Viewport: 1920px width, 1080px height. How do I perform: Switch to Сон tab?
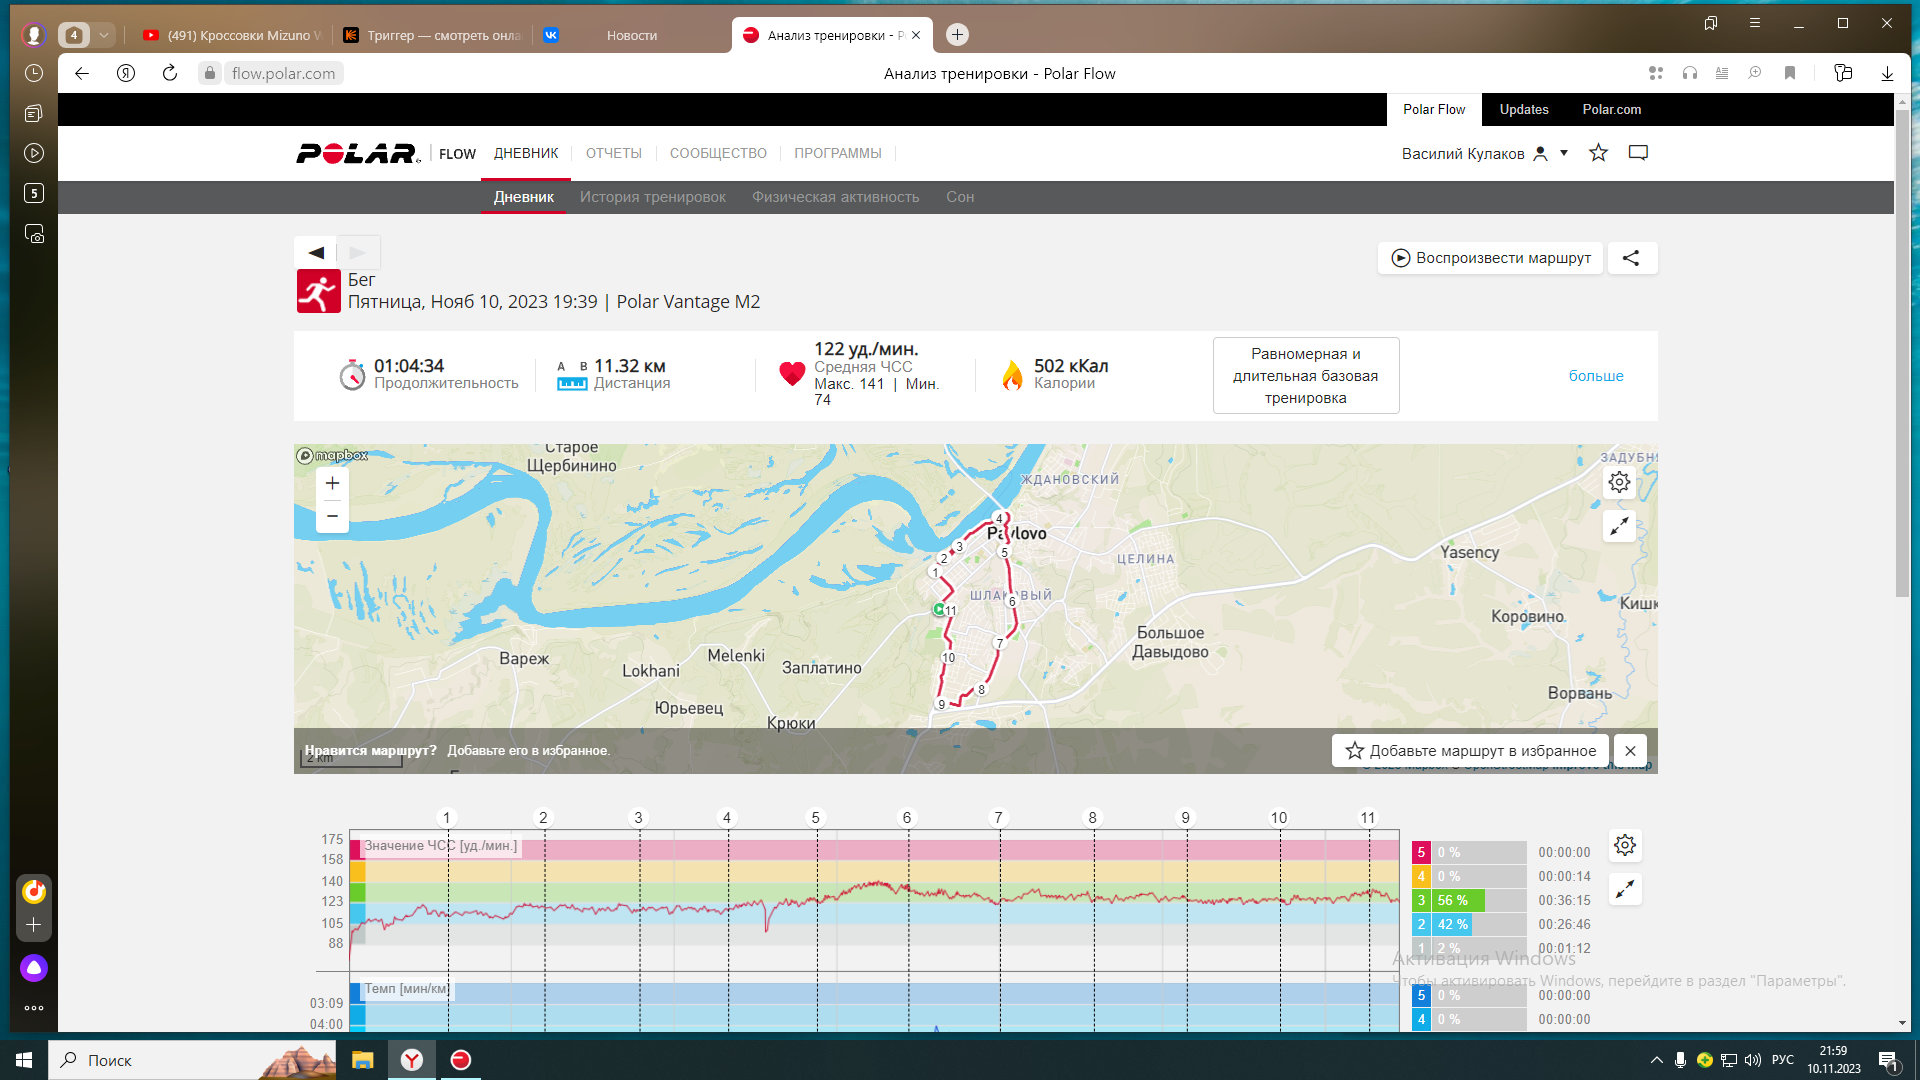960,197
